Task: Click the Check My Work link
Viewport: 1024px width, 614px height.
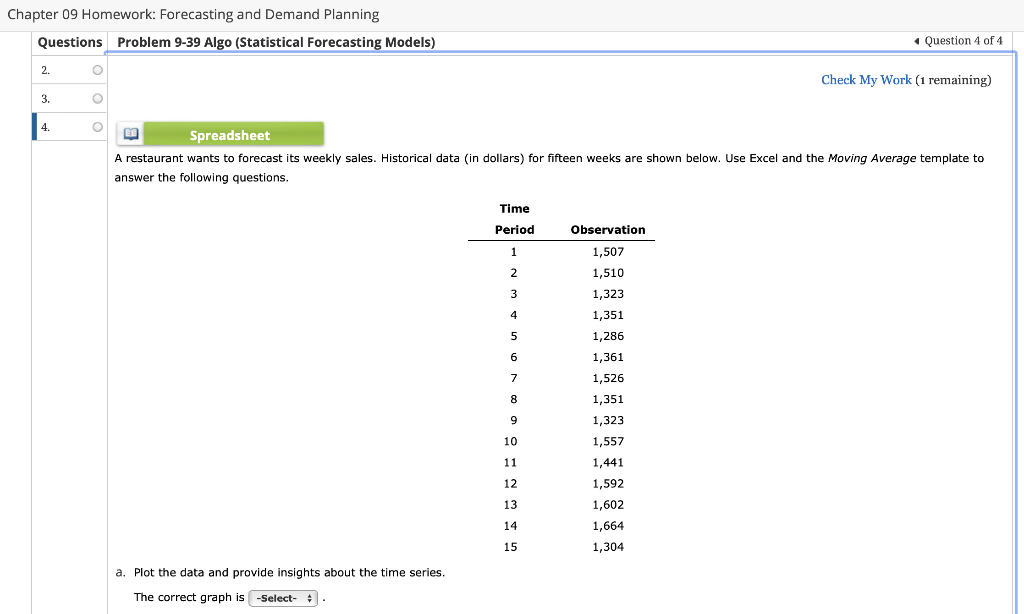Action: tap(866, 79)
